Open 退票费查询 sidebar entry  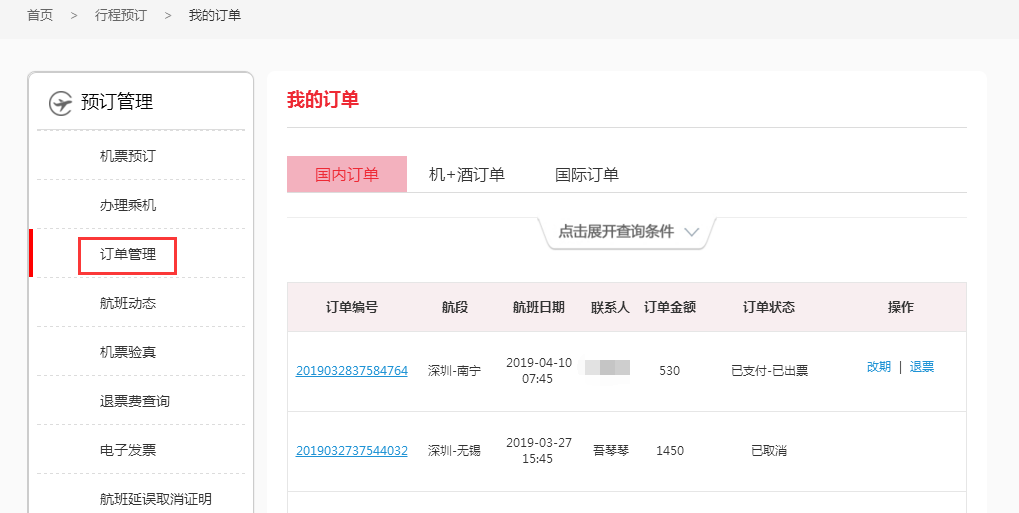click(135, 401)
